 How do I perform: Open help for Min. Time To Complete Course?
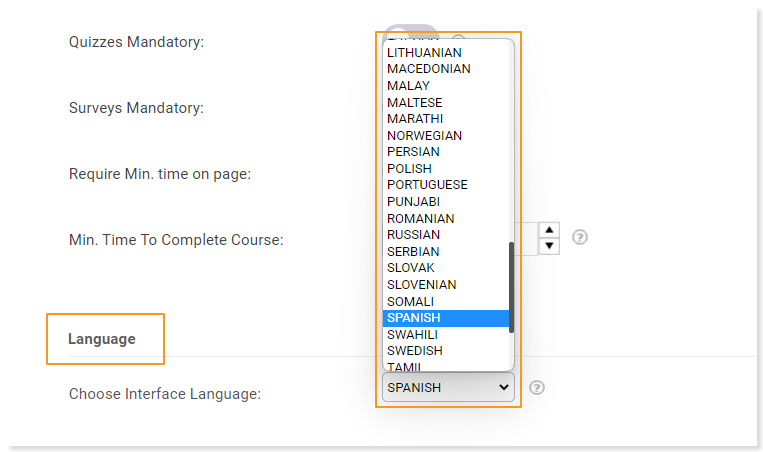[580, 237]
